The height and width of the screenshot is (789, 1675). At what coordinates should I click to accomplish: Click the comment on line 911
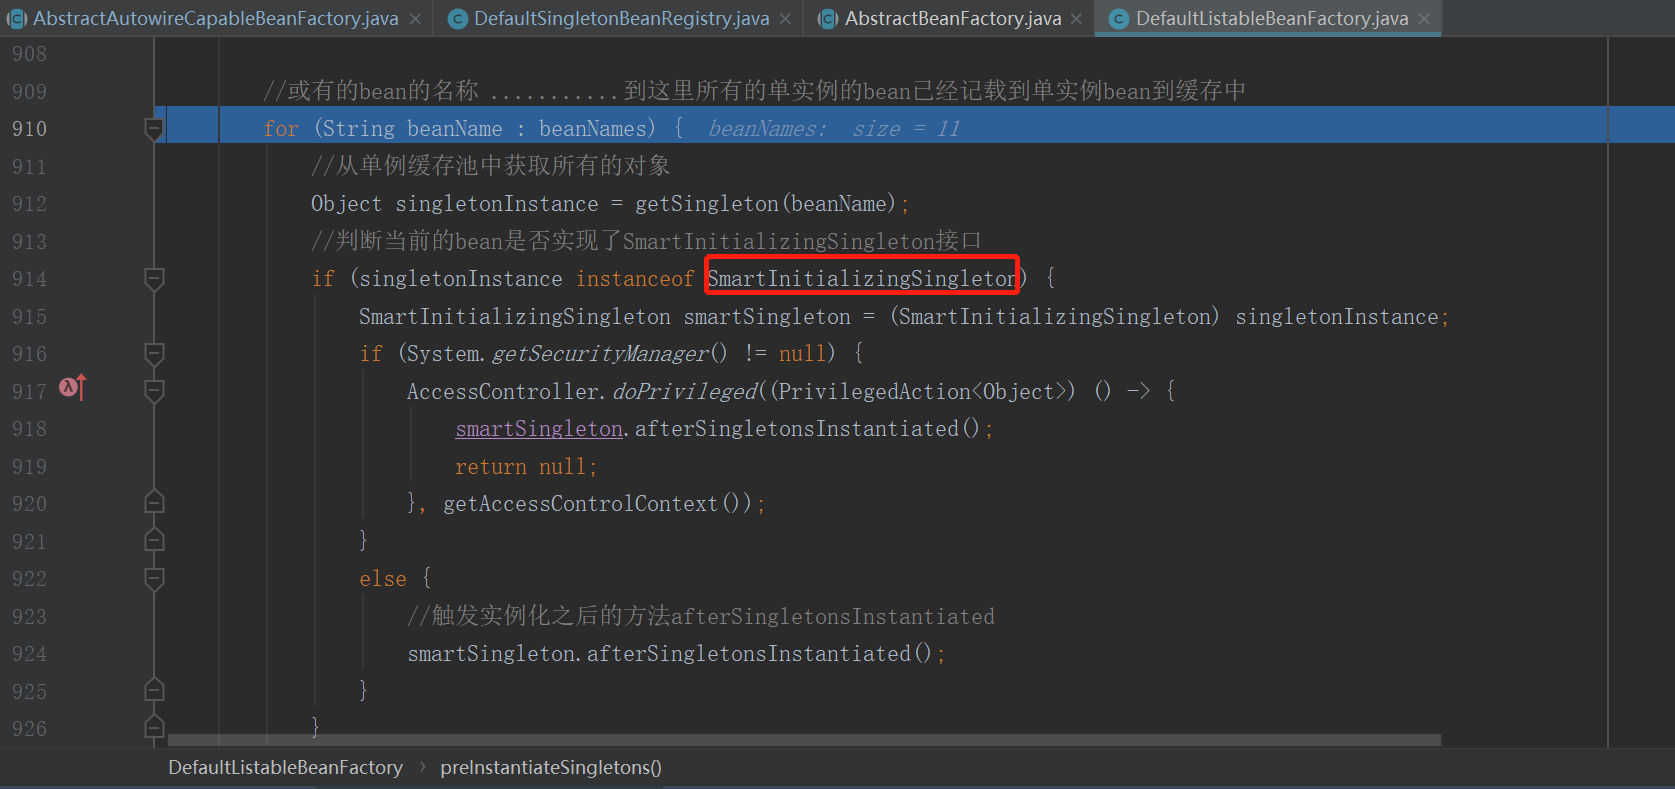(490, 166)
